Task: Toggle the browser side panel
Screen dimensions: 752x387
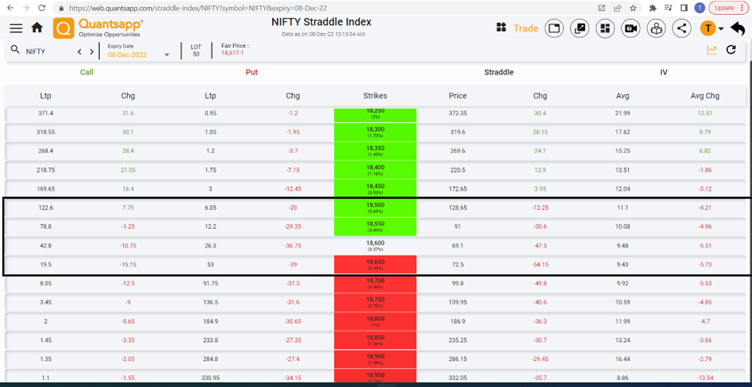Action: coord(684,8)
